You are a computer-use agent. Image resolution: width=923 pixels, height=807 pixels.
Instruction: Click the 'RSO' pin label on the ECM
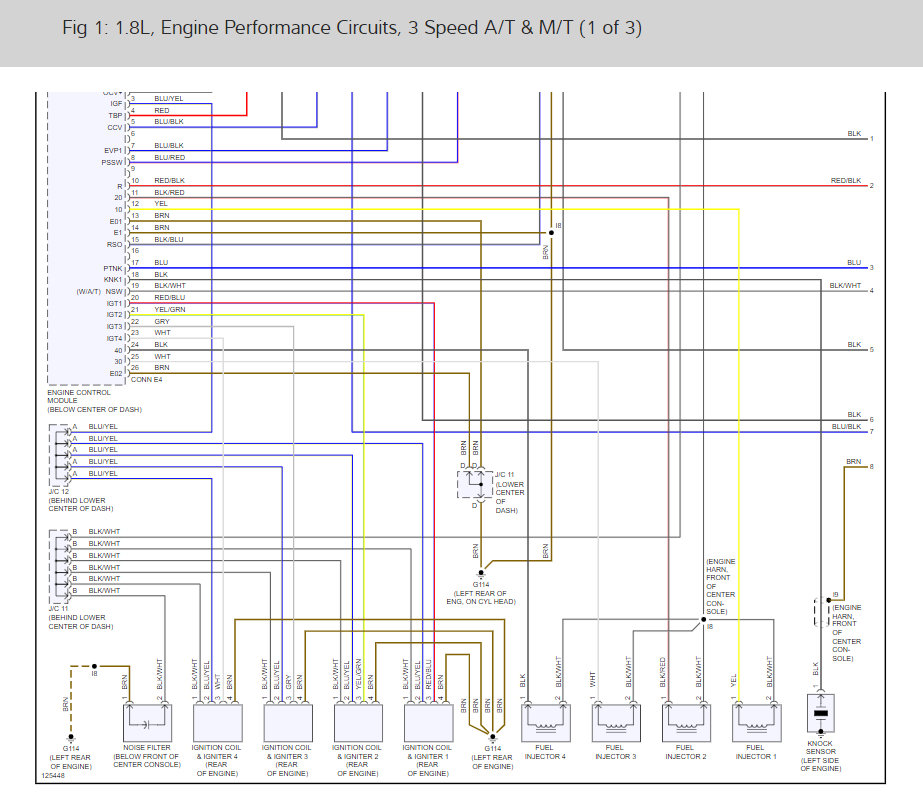[115, 245]
